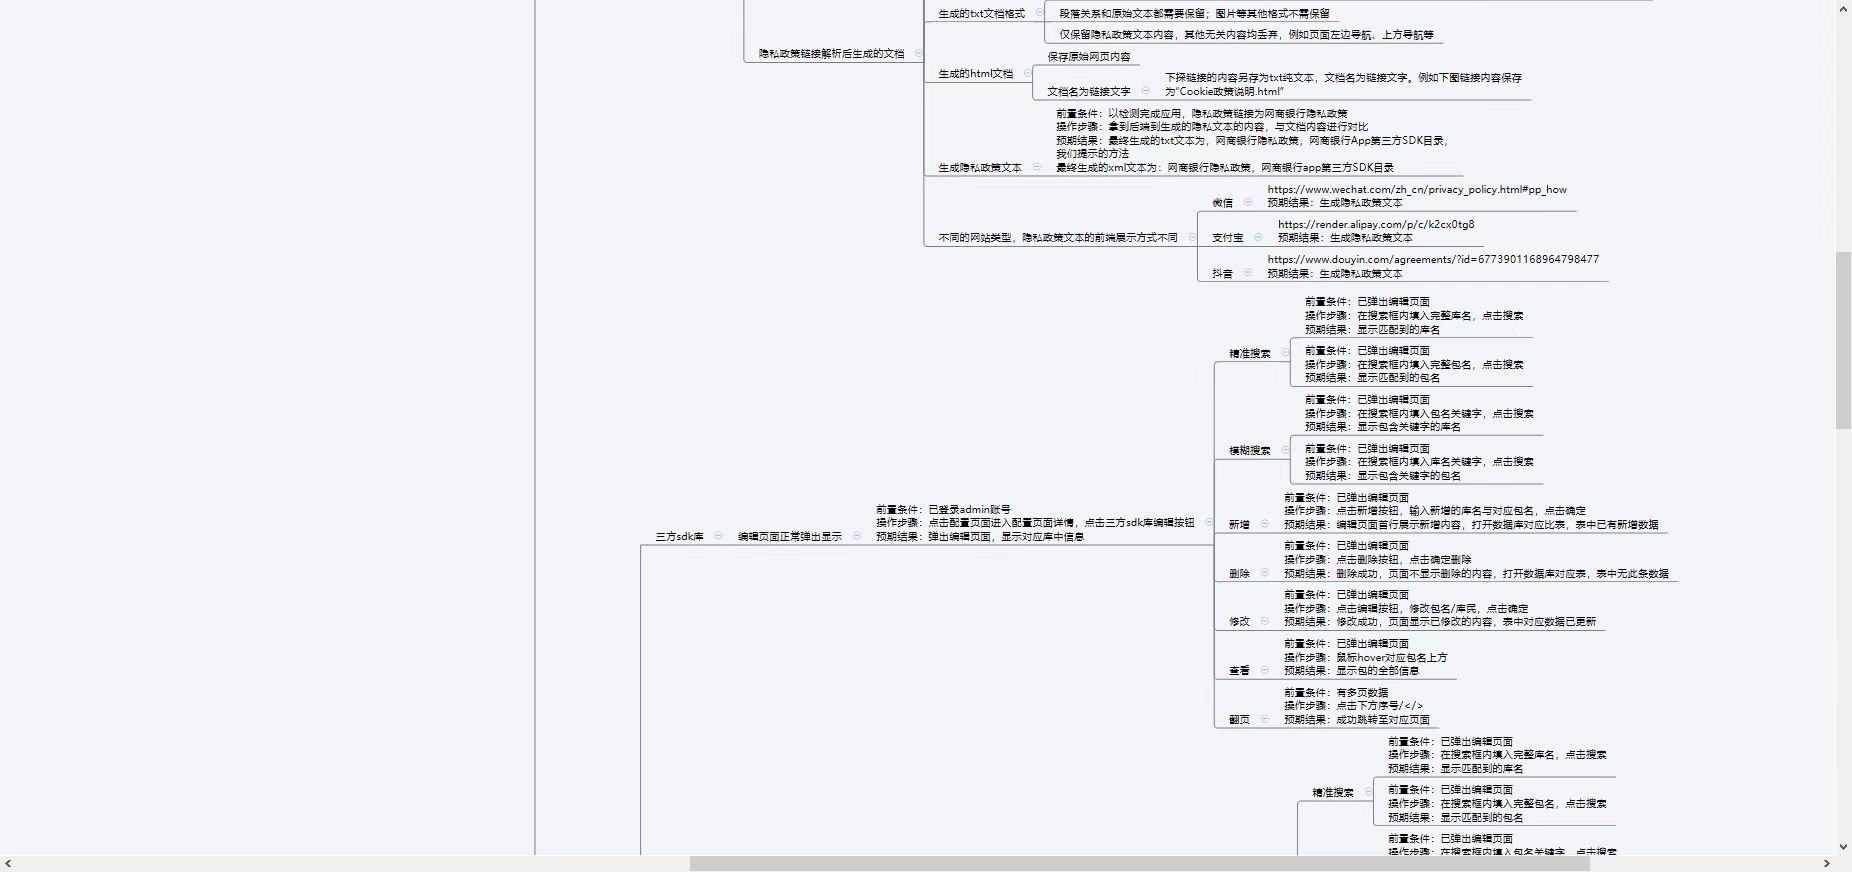Collapse the 三方sdk库 node

pos(718,536)
